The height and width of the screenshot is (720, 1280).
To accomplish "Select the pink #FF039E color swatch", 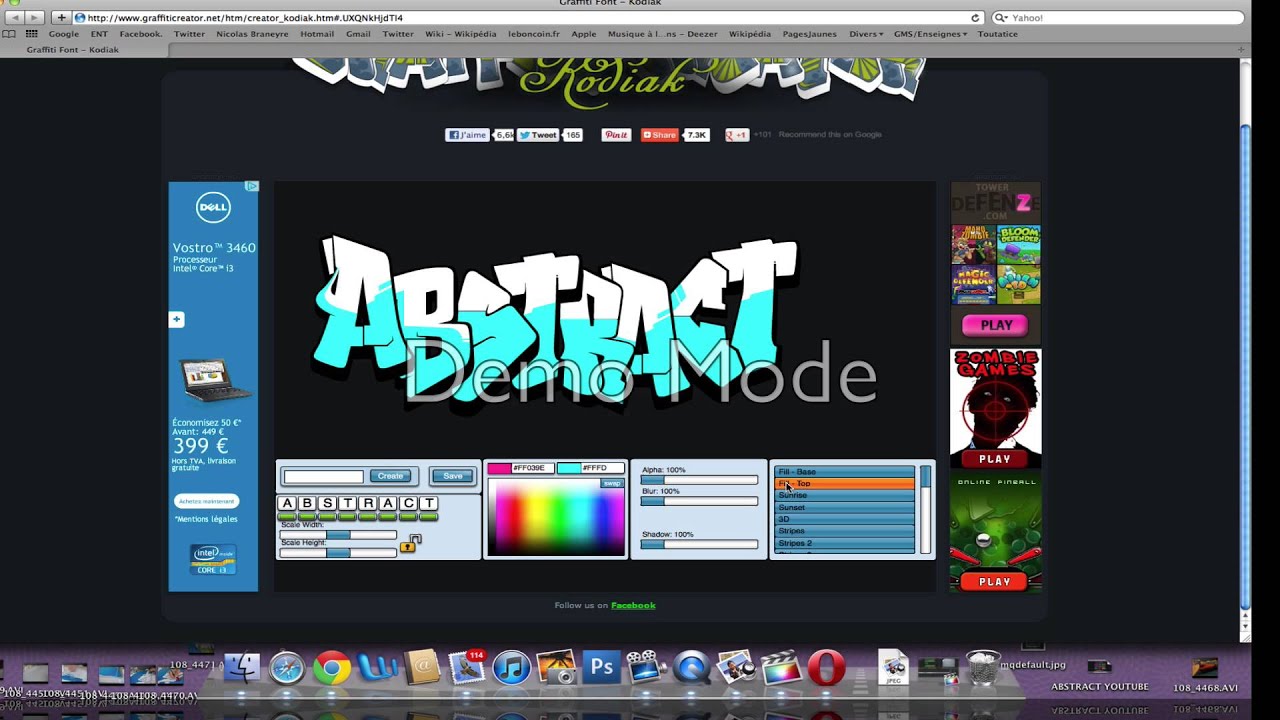I will pyautogui.click(x=499, y=468).
